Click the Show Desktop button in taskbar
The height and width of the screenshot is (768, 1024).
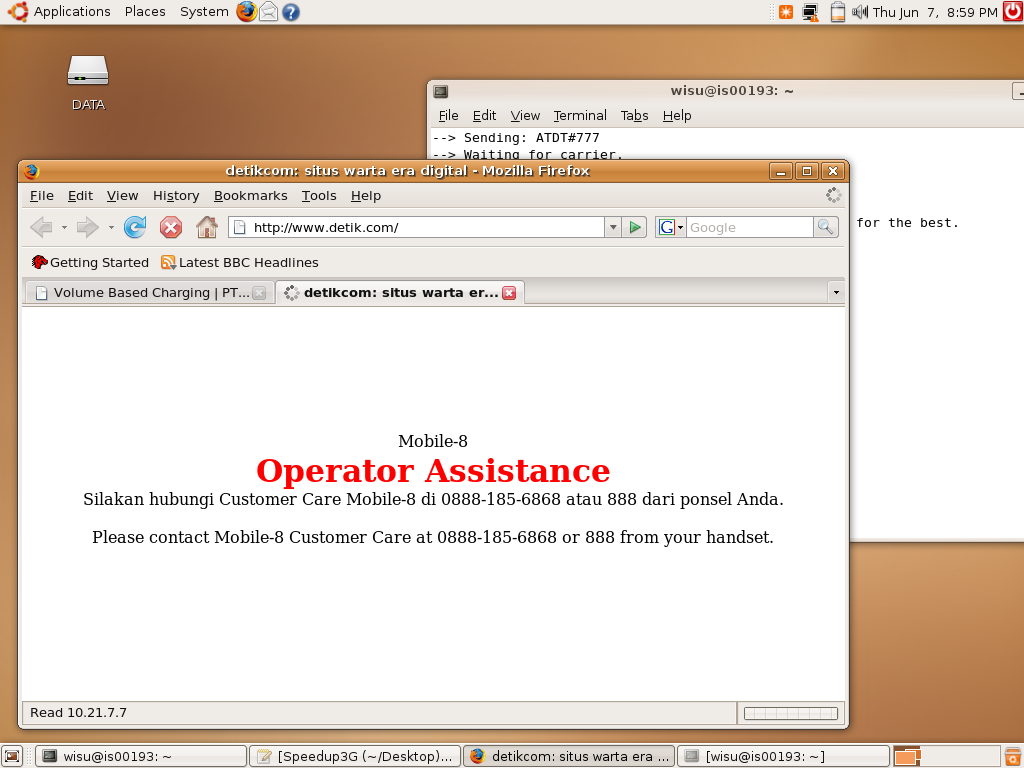pyautogui.click(x=12, y=756)
